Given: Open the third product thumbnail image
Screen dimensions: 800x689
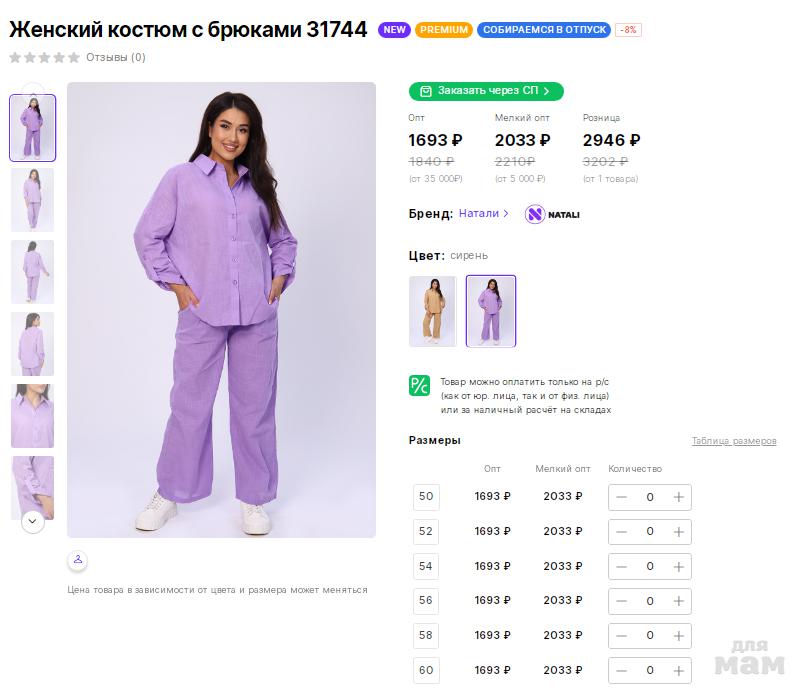Looking at the screenshot, I should 33,271.
